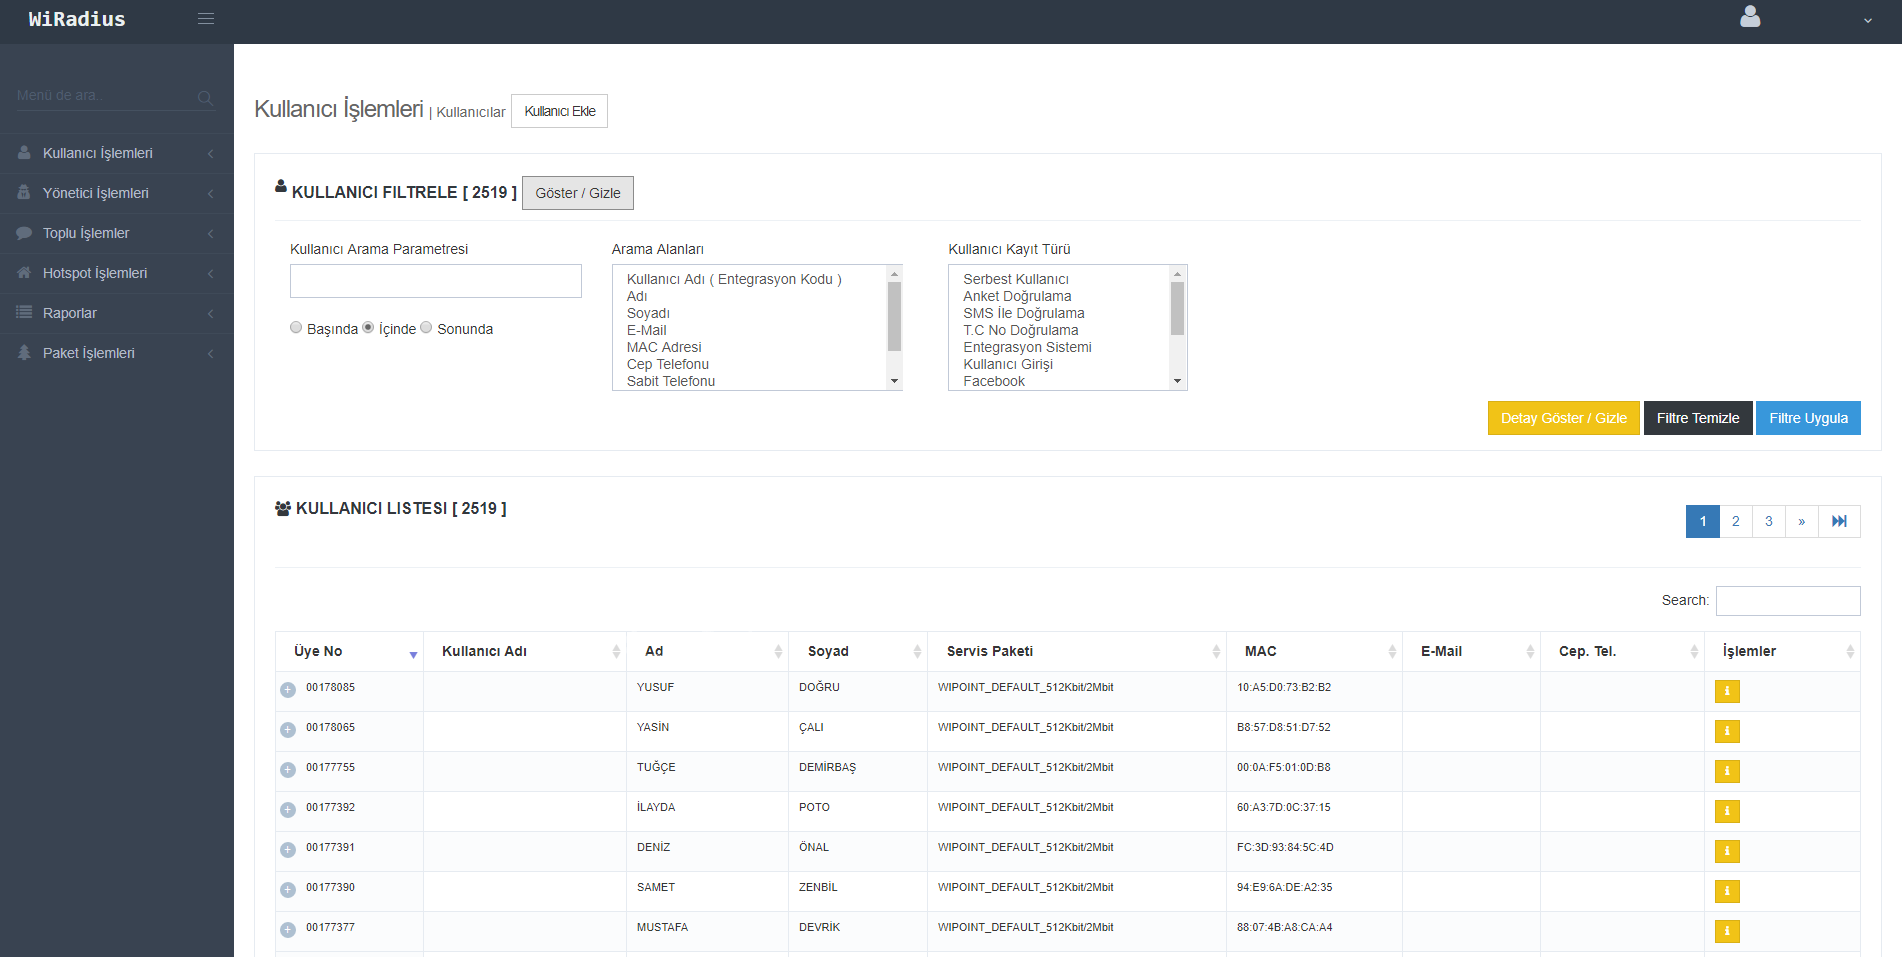Open info icon for SAMET ZENBİL row
This screenshot has width=1902, height=957.
click(x=1727, y=891)
